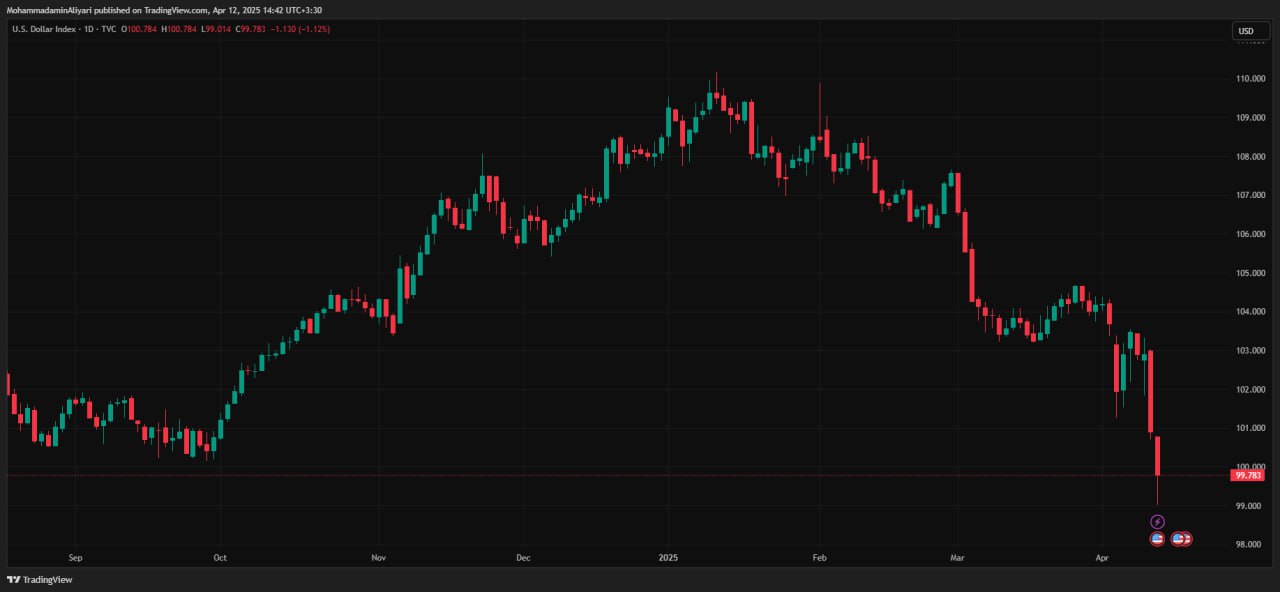Click the 102.000 price axis label
The height and width of the screenshot is (592, 1280).
tap(1251, 389)
